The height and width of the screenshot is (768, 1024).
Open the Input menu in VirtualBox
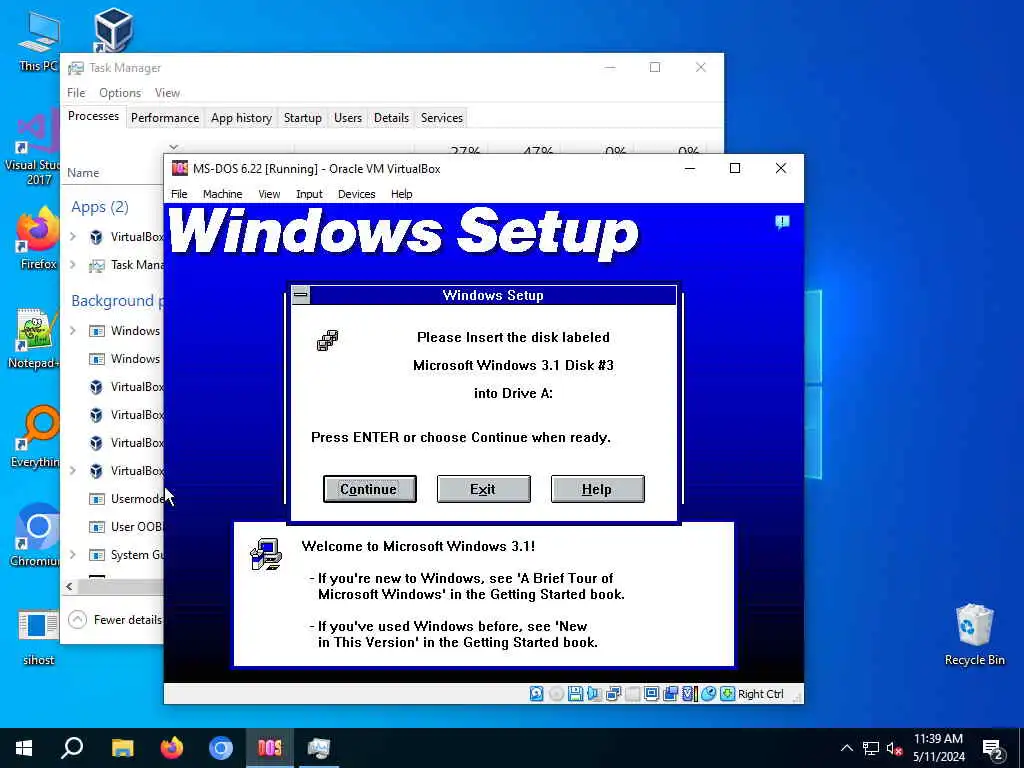(x=309, y=194)
